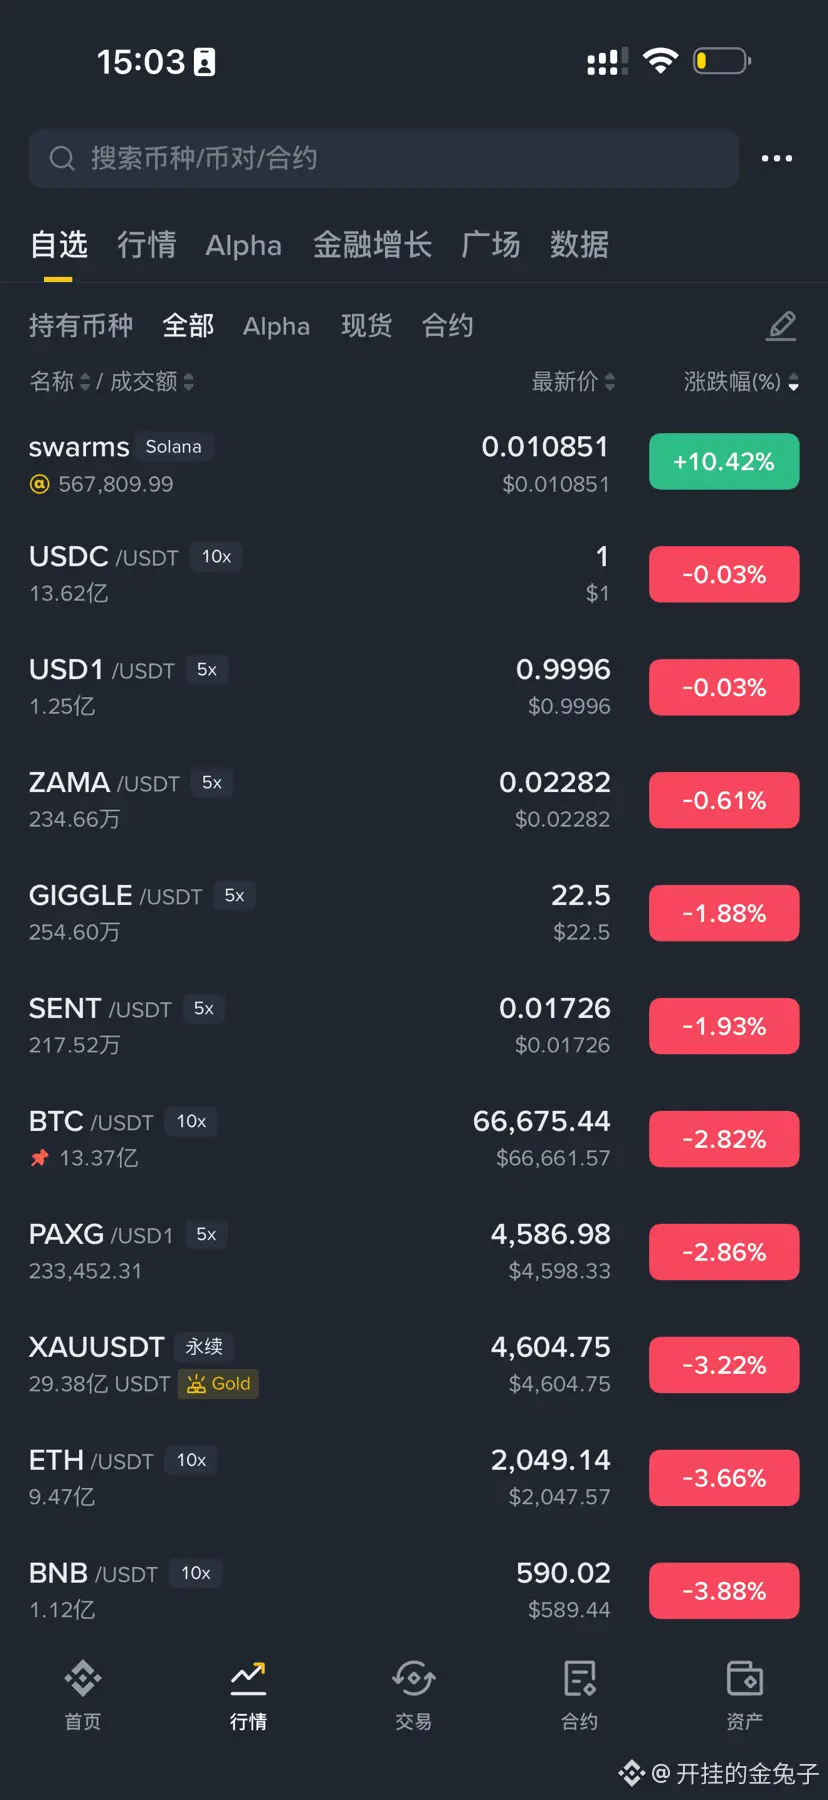
Task: Open the XAUUSDT perpetual row
Action: coord(300,1365)
